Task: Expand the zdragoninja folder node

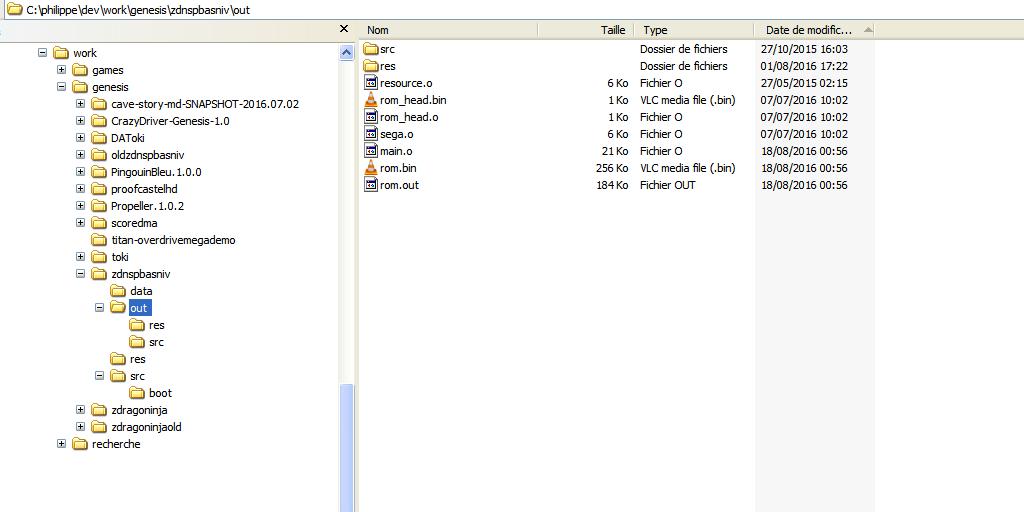Action: [81, 410]
